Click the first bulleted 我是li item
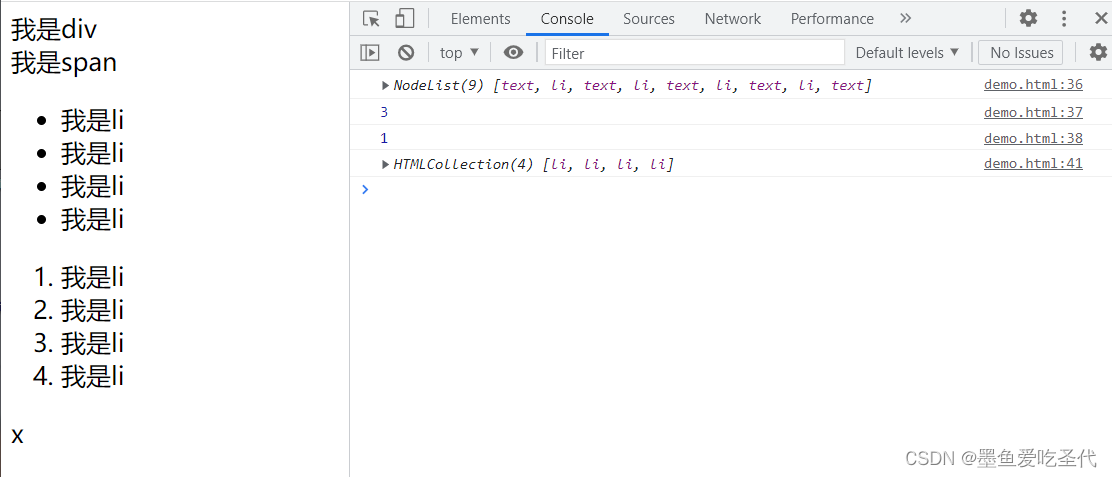The height and width of the screenshot is (477, 1112). 92,121
